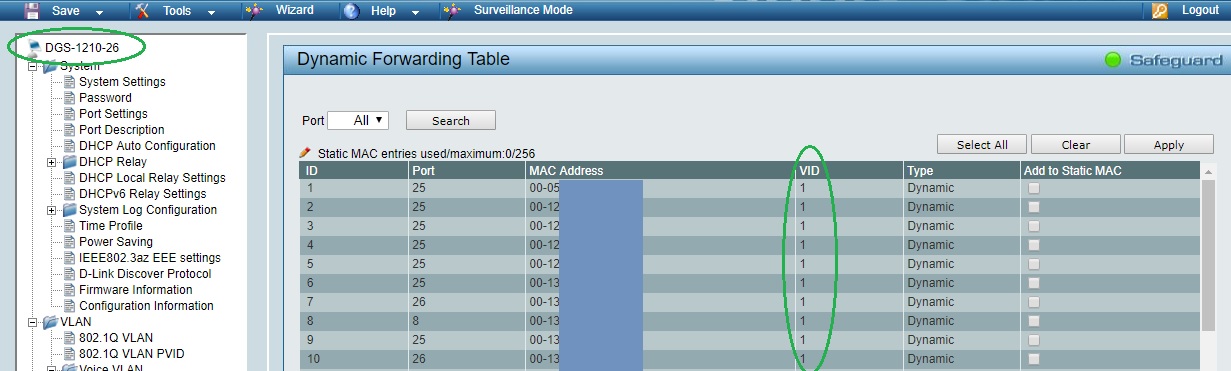This screenshot has width=1231, height=371.
Task: Open DHCP Local Relay Settings page
Action: pos(152,178)
